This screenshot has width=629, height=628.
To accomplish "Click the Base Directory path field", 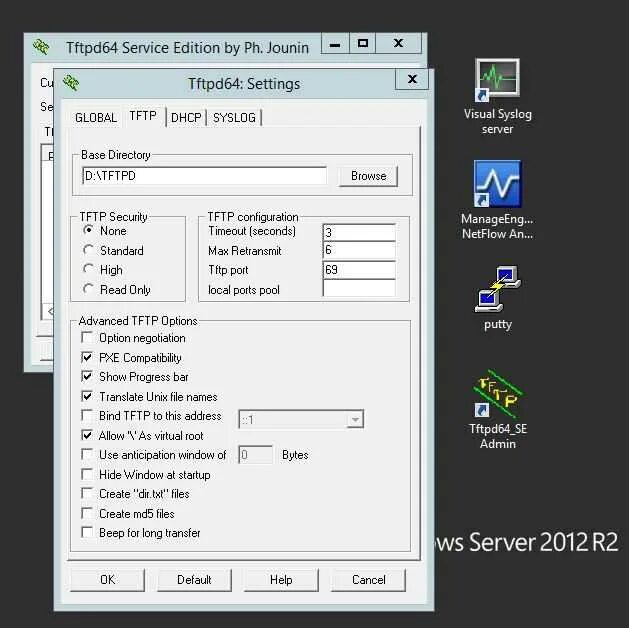I will [204, 176].
